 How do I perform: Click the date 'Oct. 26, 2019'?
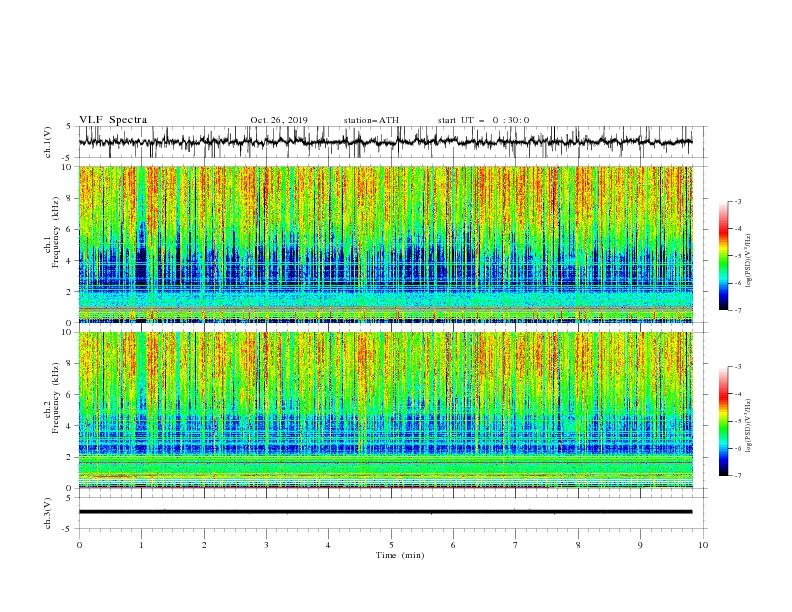point(279,120)
